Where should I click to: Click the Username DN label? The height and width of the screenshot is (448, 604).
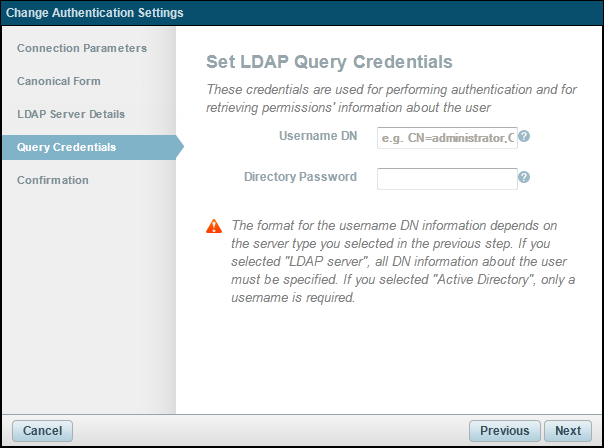click(318, 135)
